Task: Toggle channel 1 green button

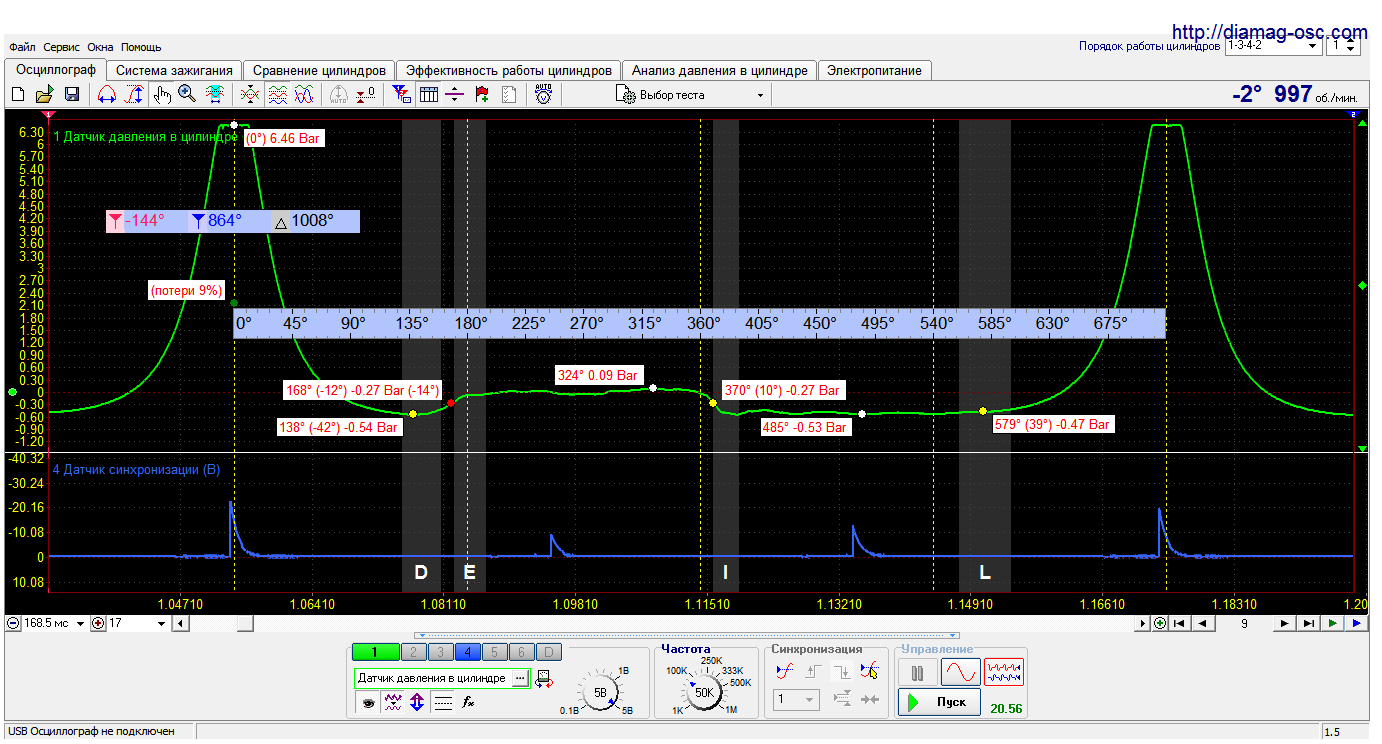Action: [x=375, y=652]
